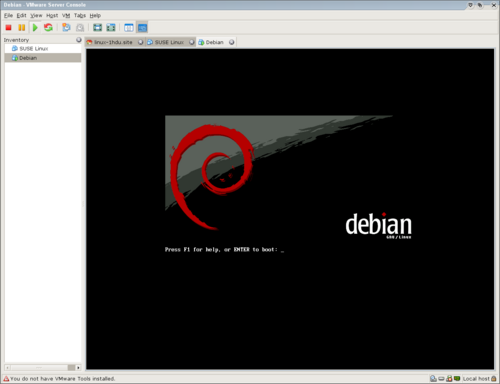Open the View menu
Screen dimensions: 500x384
point(36,15)
